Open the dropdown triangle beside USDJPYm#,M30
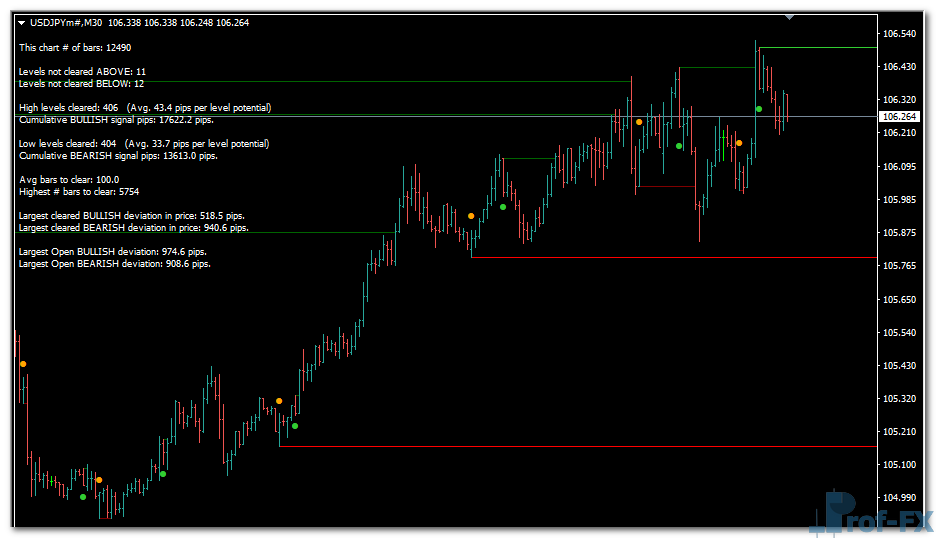936x538 pixels. tap(22, 22)
